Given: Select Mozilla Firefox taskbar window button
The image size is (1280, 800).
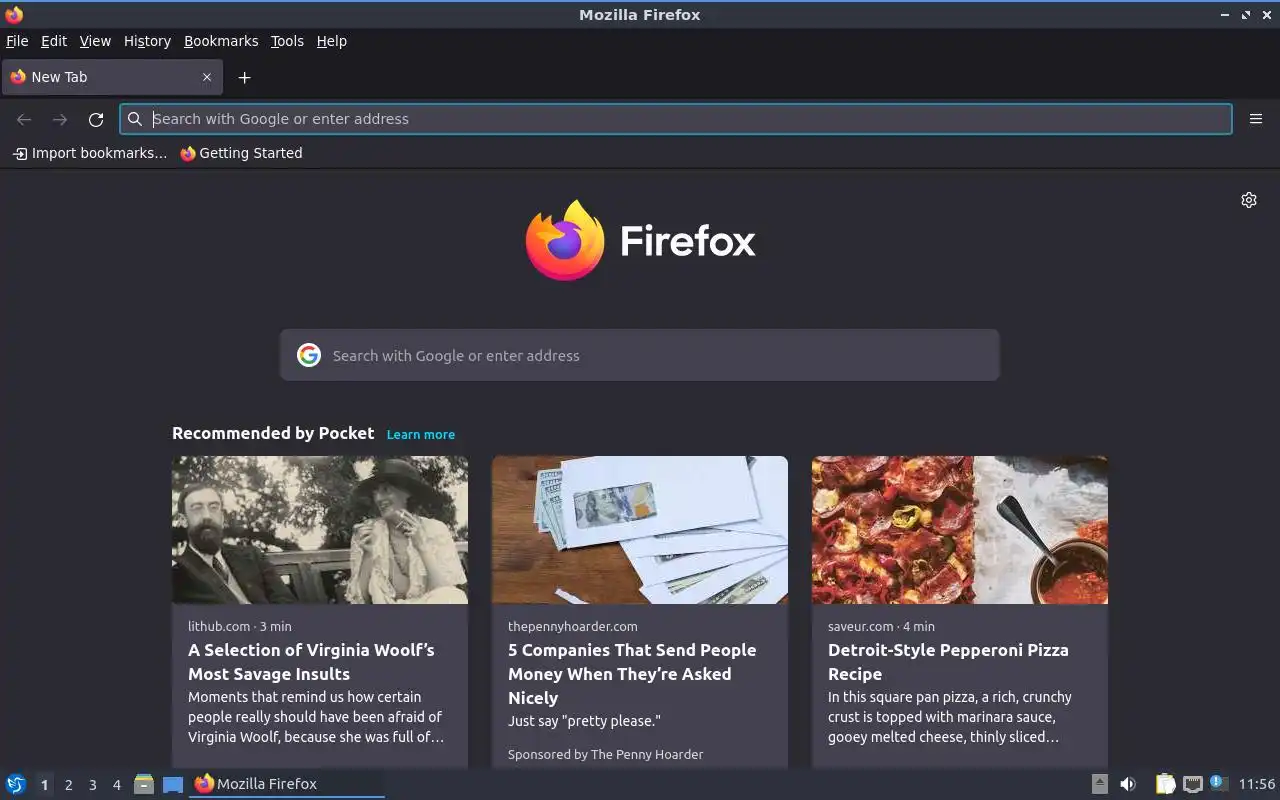Looking at the screenshot, I should [x=287, y=784].
